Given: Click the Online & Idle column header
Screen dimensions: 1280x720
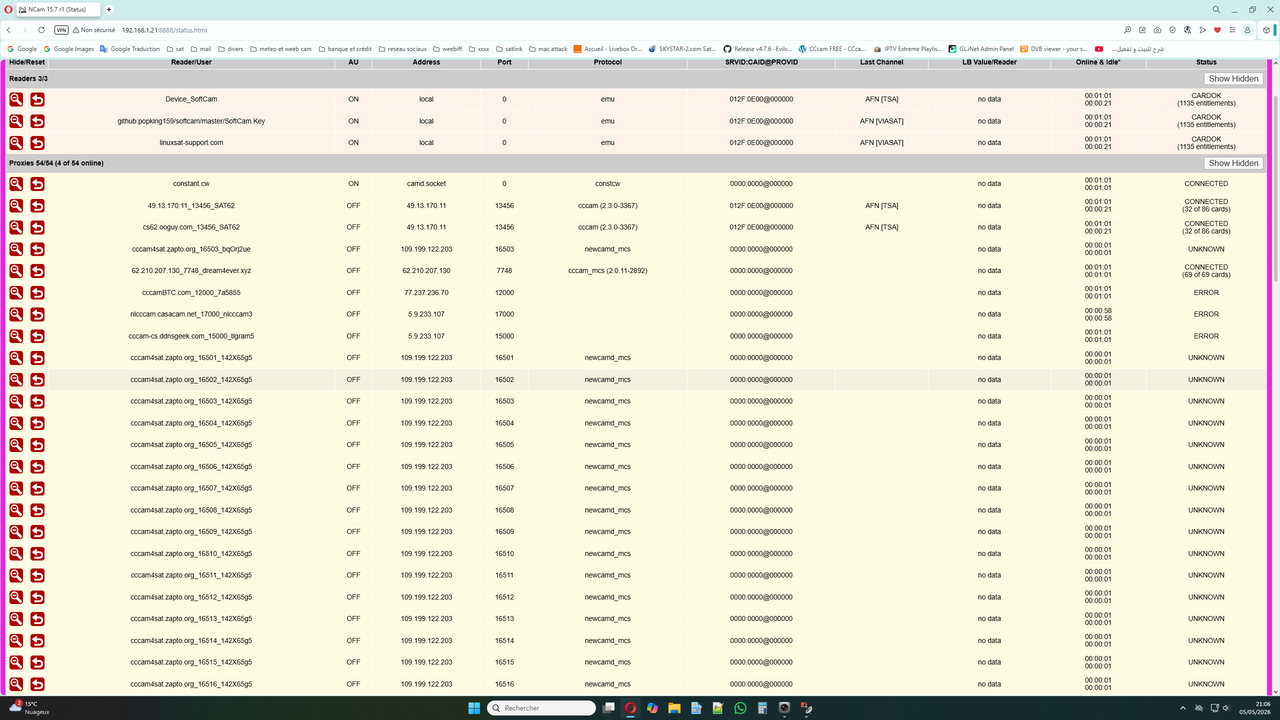Looking at the screenshot, I should (1098, 62).
